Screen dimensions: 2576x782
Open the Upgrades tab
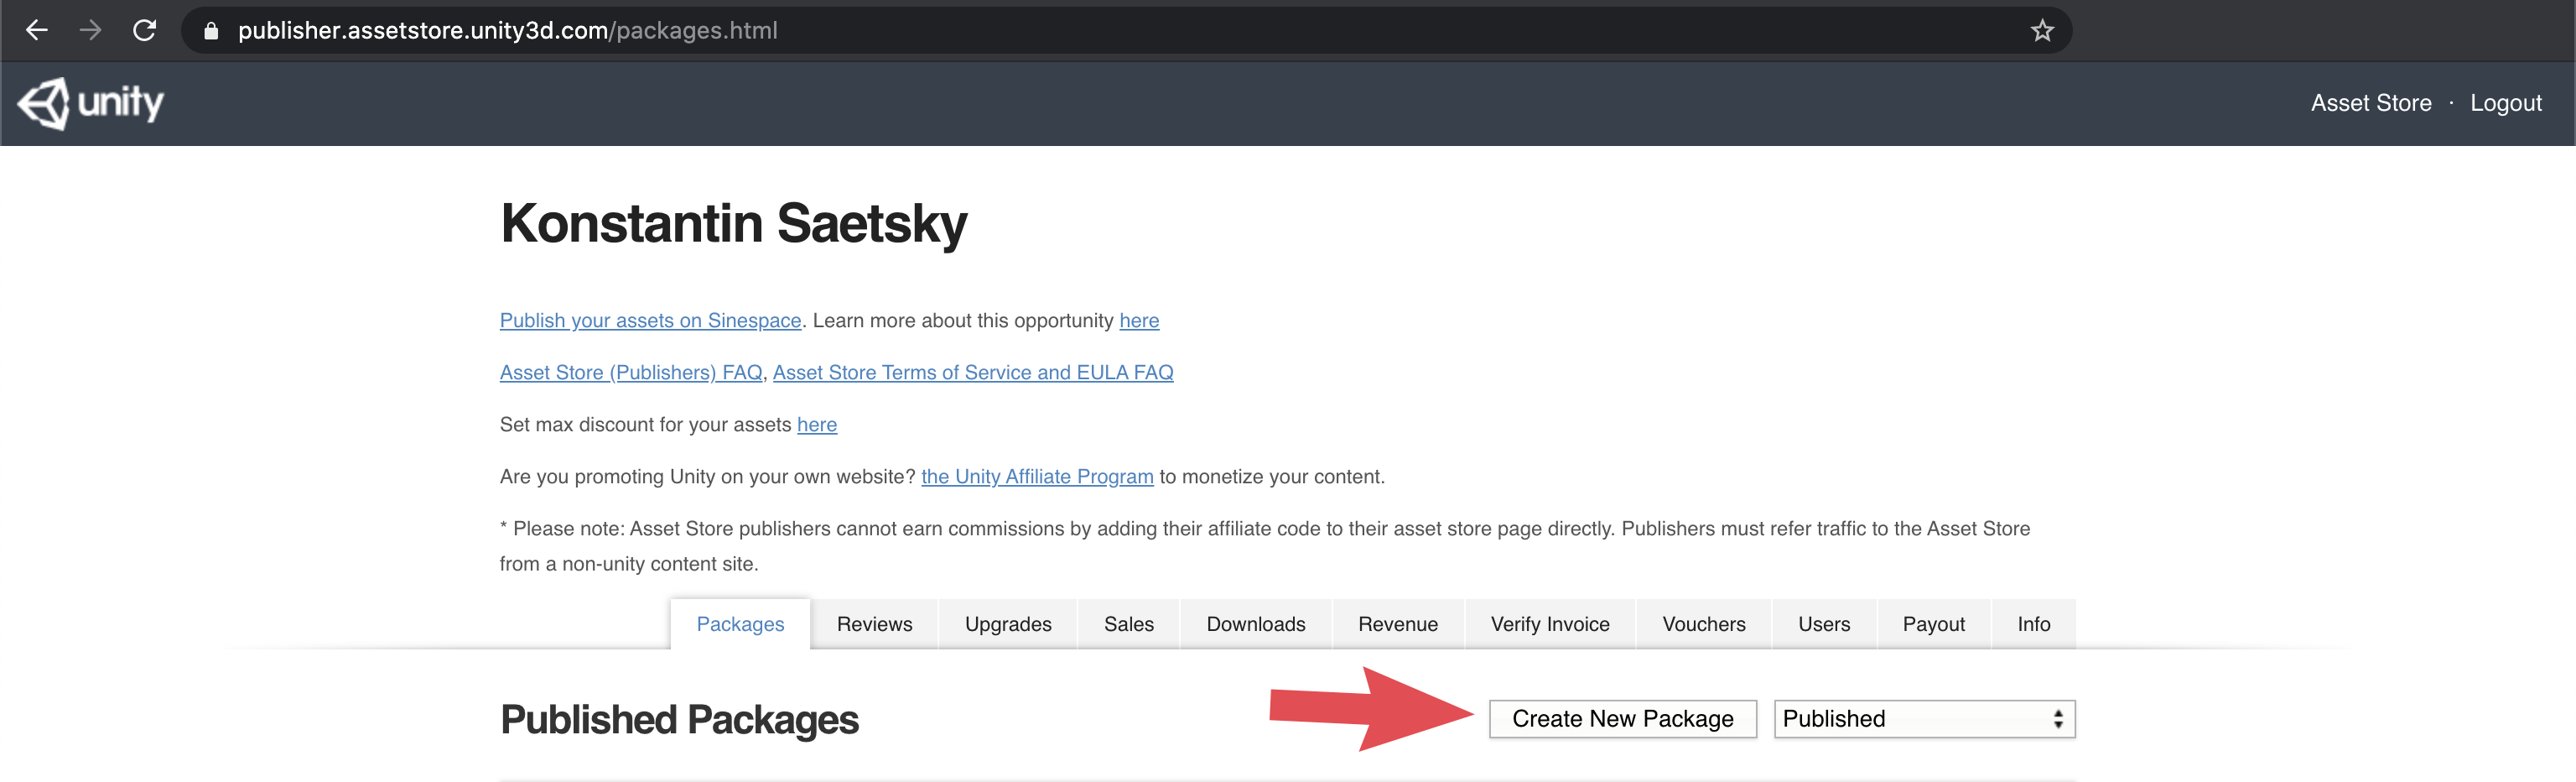1008,624
